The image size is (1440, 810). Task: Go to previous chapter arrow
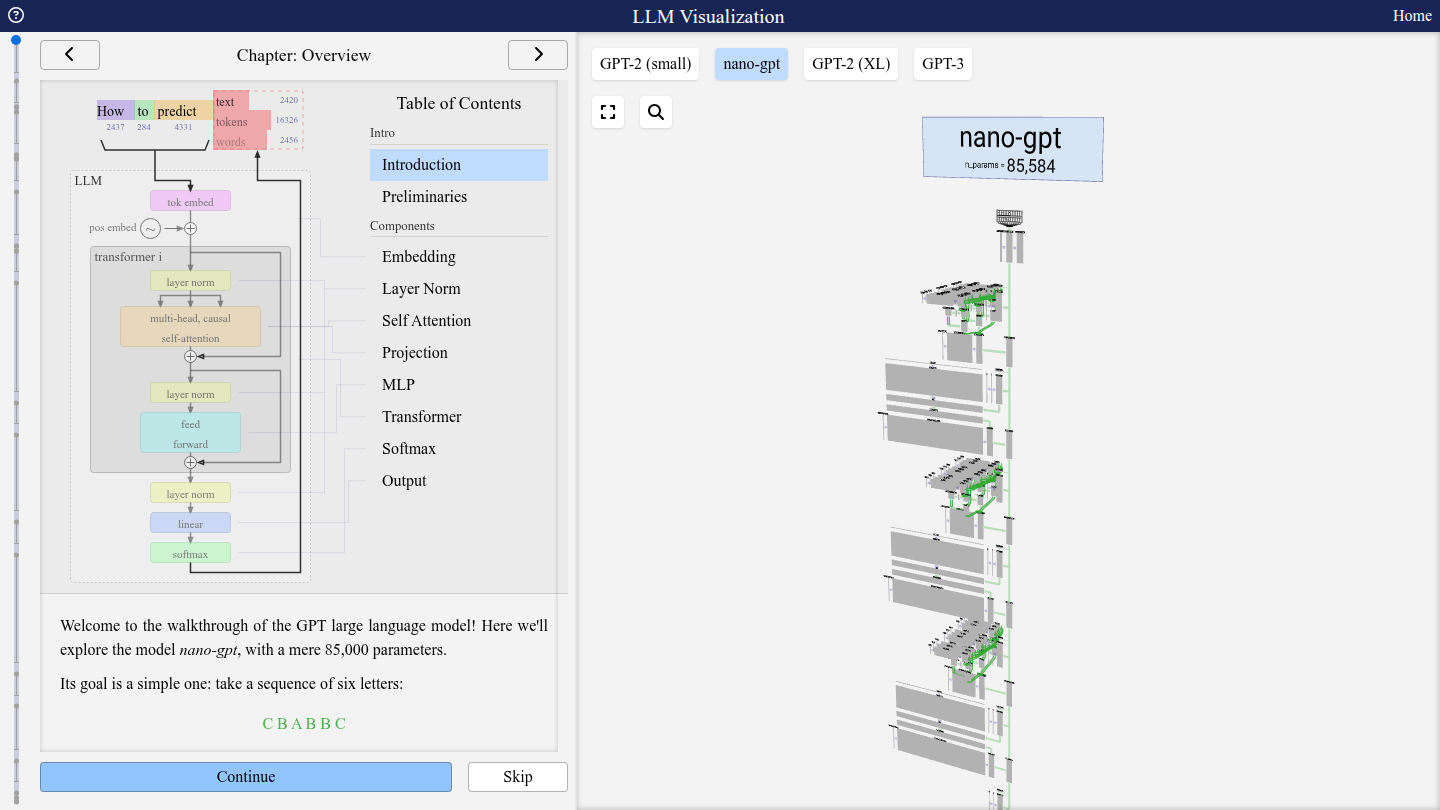coord(70,55)
